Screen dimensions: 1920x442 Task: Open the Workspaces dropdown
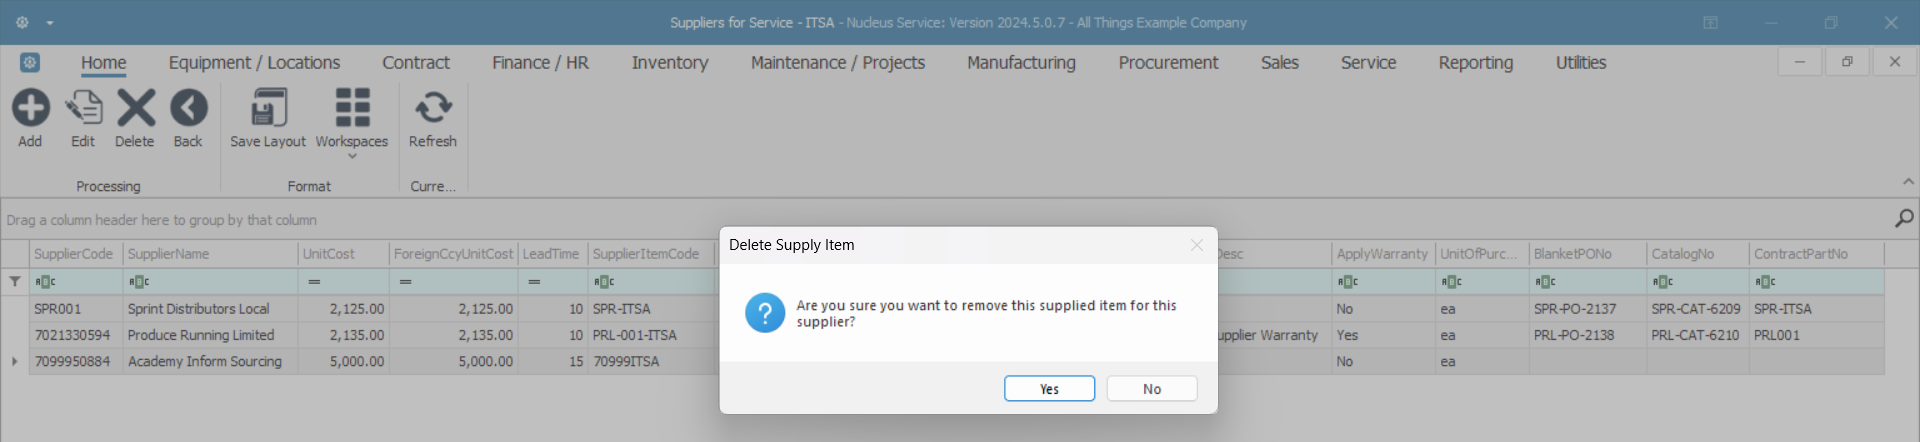pos(352,120)
